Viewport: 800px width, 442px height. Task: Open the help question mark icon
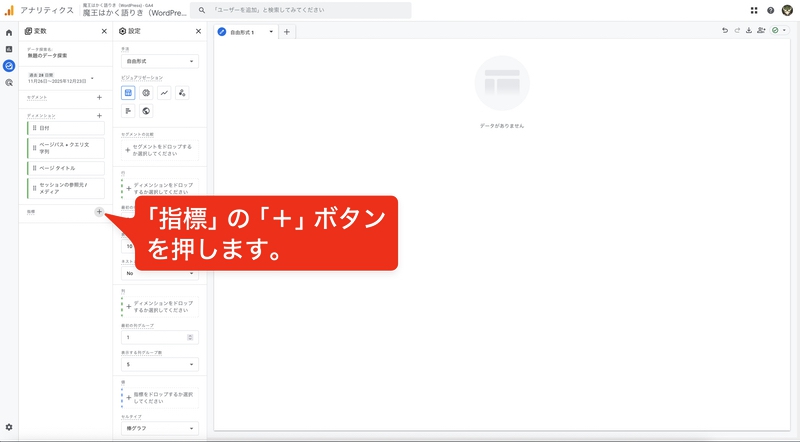[x=770, y=10]
